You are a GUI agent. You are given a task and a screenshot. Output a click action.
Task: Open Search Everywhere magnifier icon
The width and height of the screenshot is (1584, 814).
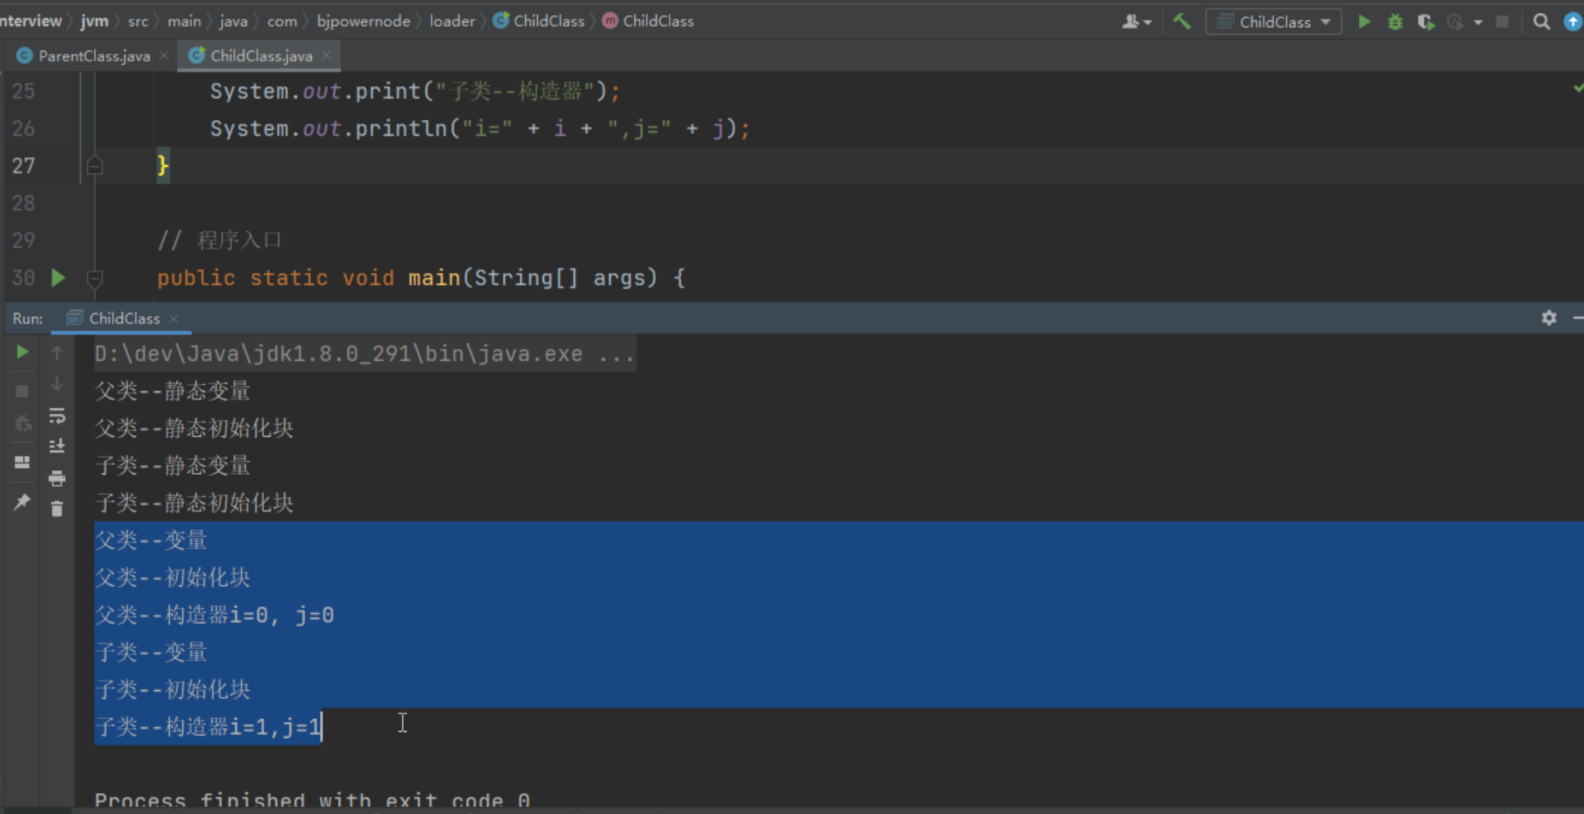(x=1541, y=21)
